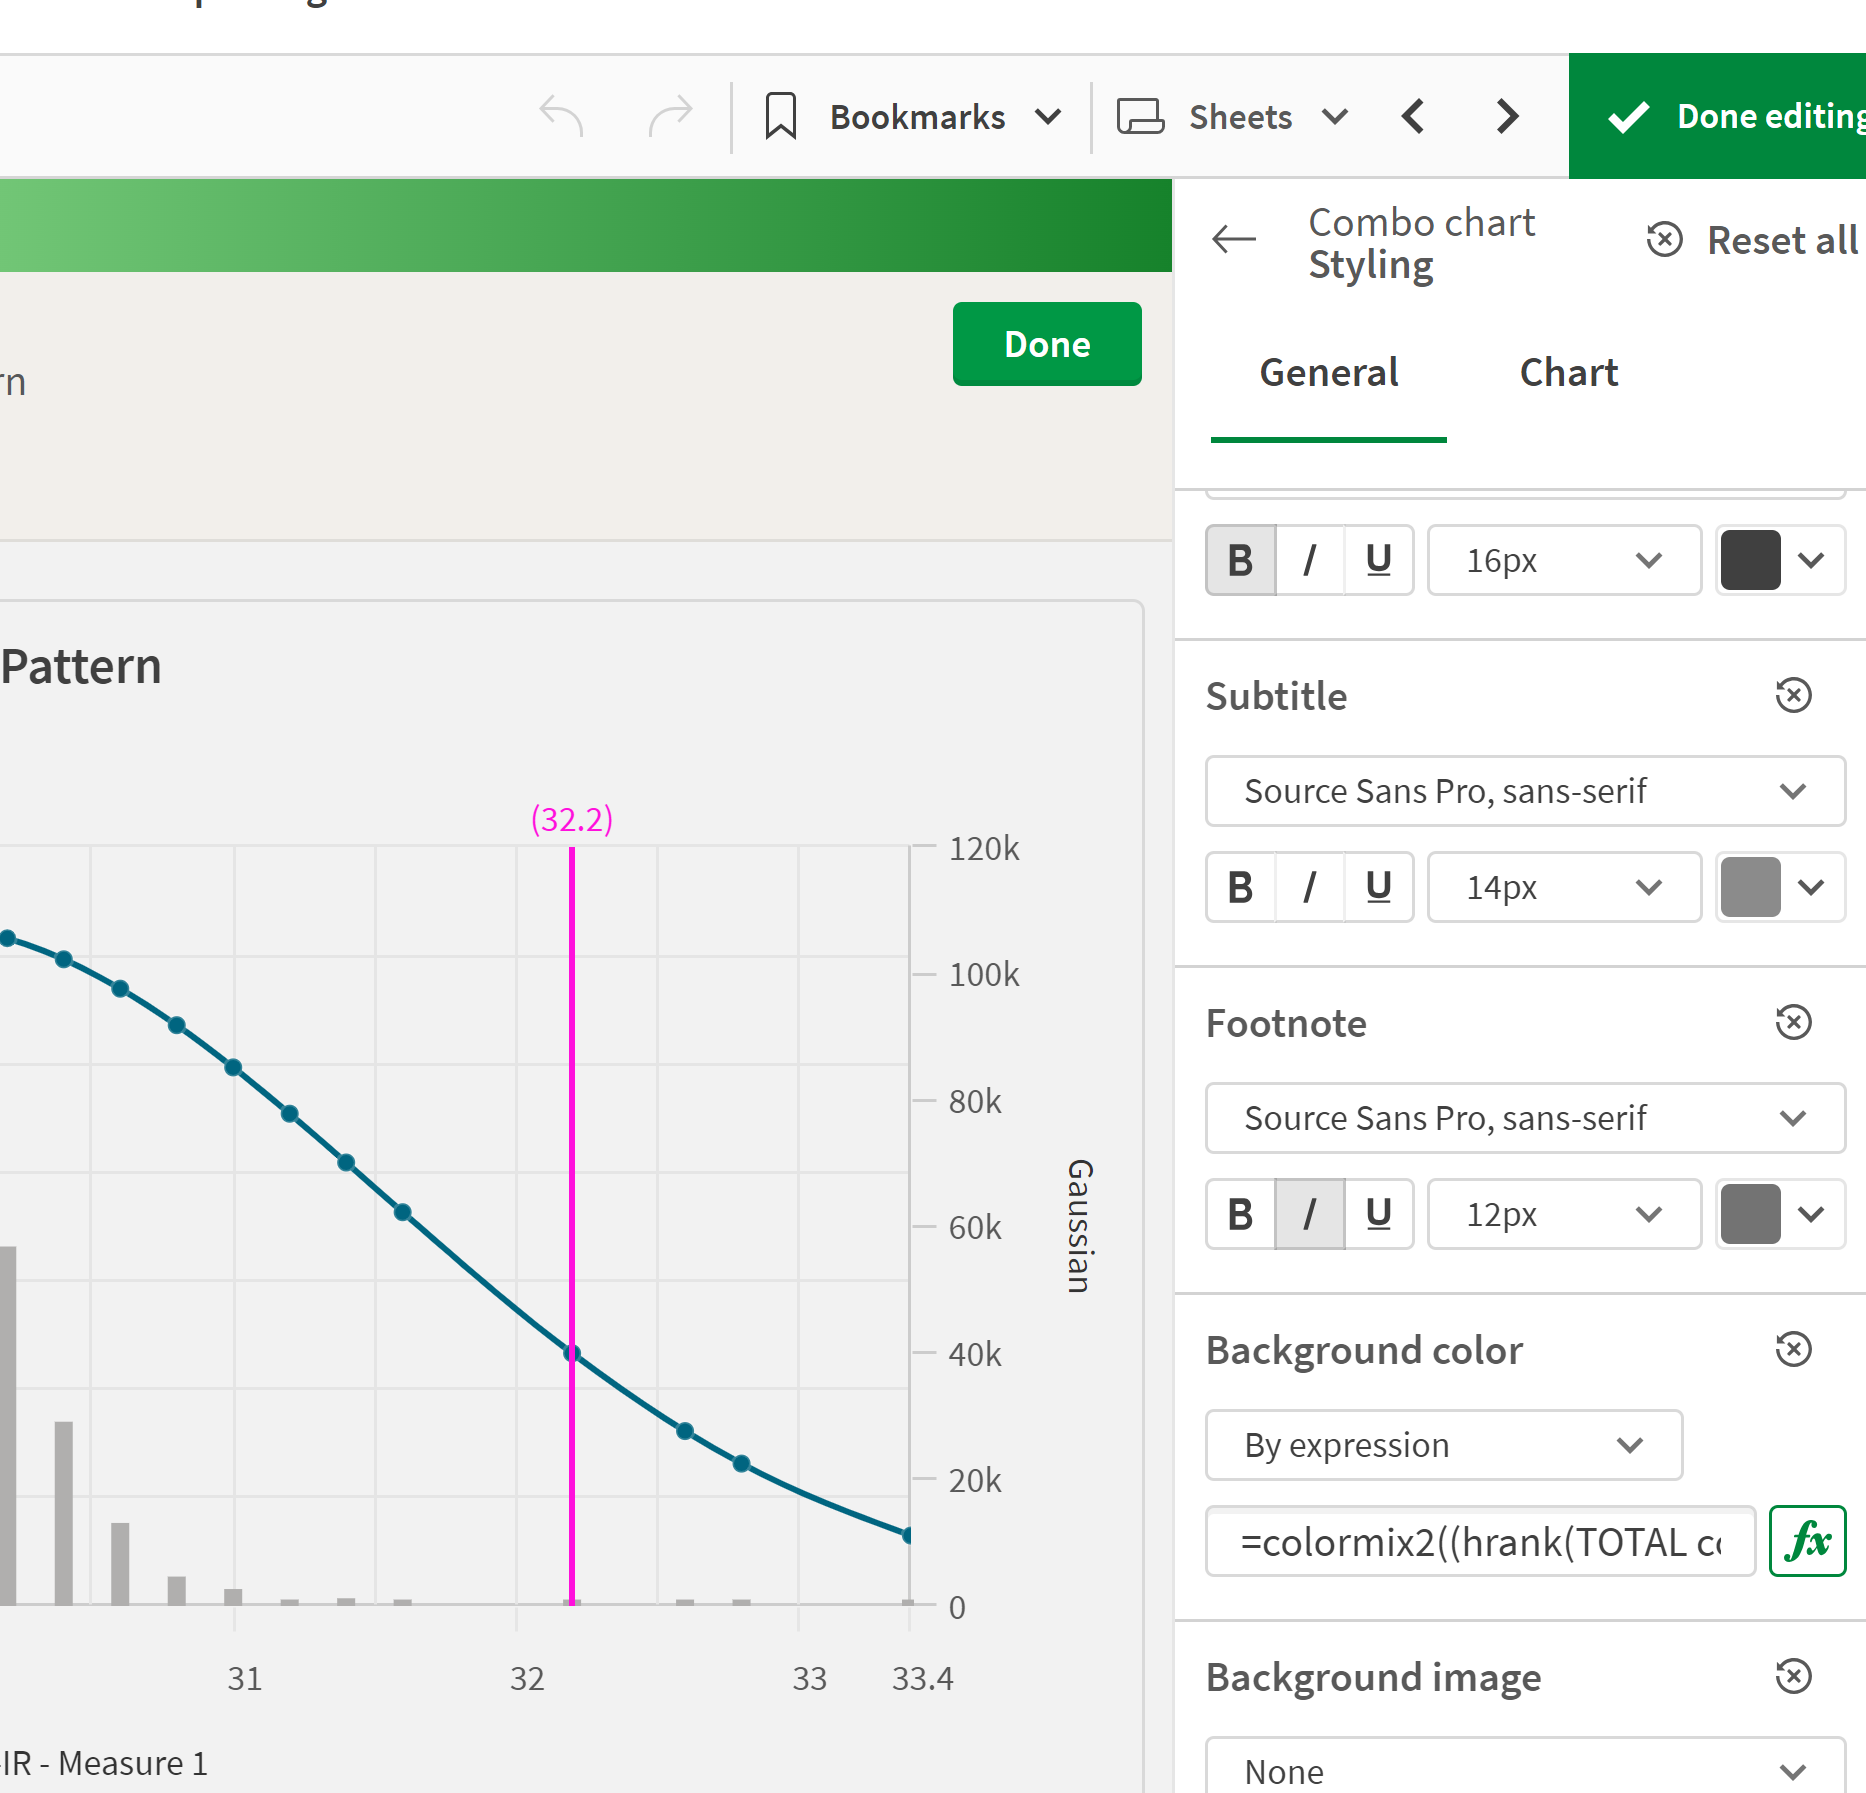Viewport: 1866px width, 1793px height.
Task: Disable italic formatting for the Footnote
Action: point(1309,1214)
